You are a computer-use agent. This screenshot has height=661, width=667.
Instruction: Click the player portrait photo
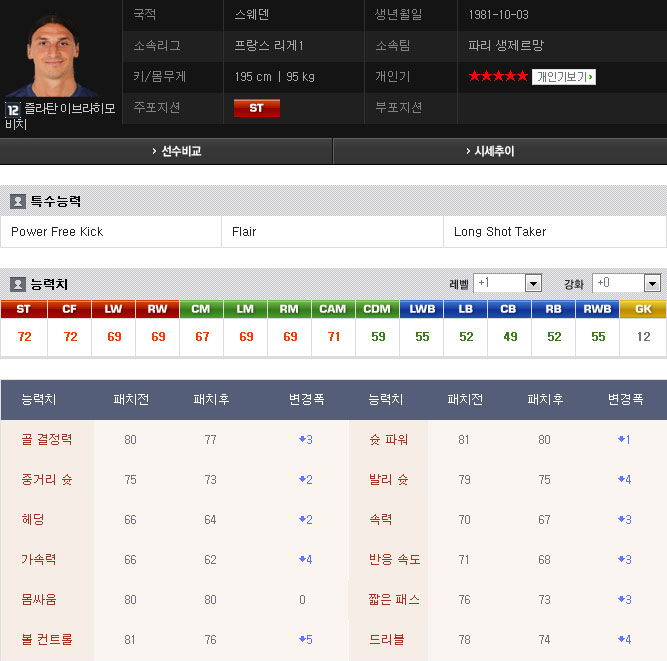pyautogui.click(x=53, y=54)
